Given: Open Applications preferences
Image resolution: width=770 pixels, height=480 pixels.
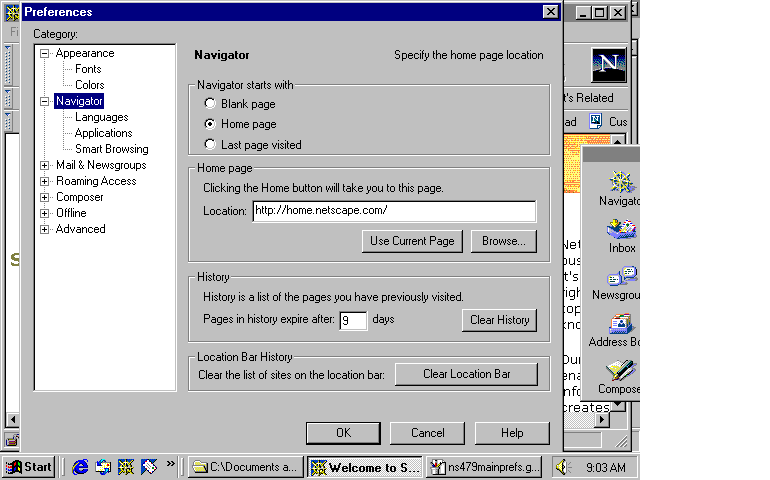Looking at the screenshot, I should point(103,133).
